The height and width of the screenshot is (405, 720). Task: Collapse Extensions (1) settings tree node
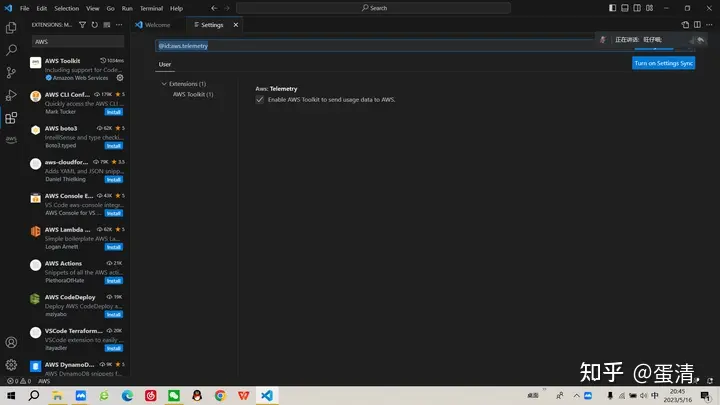coord(164,84)
